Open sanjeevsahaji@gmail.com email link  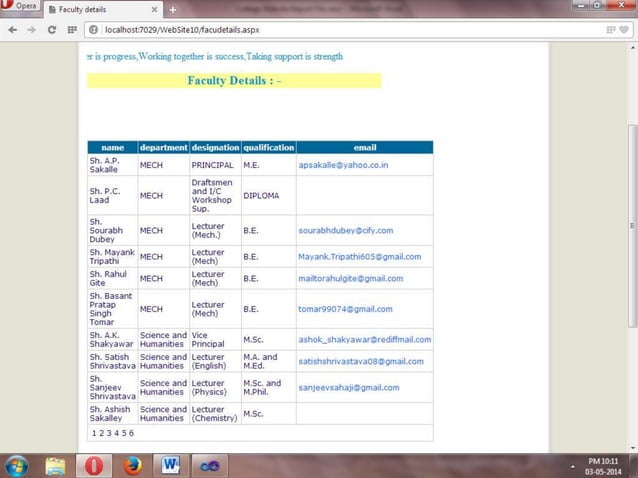coord(349,388)
